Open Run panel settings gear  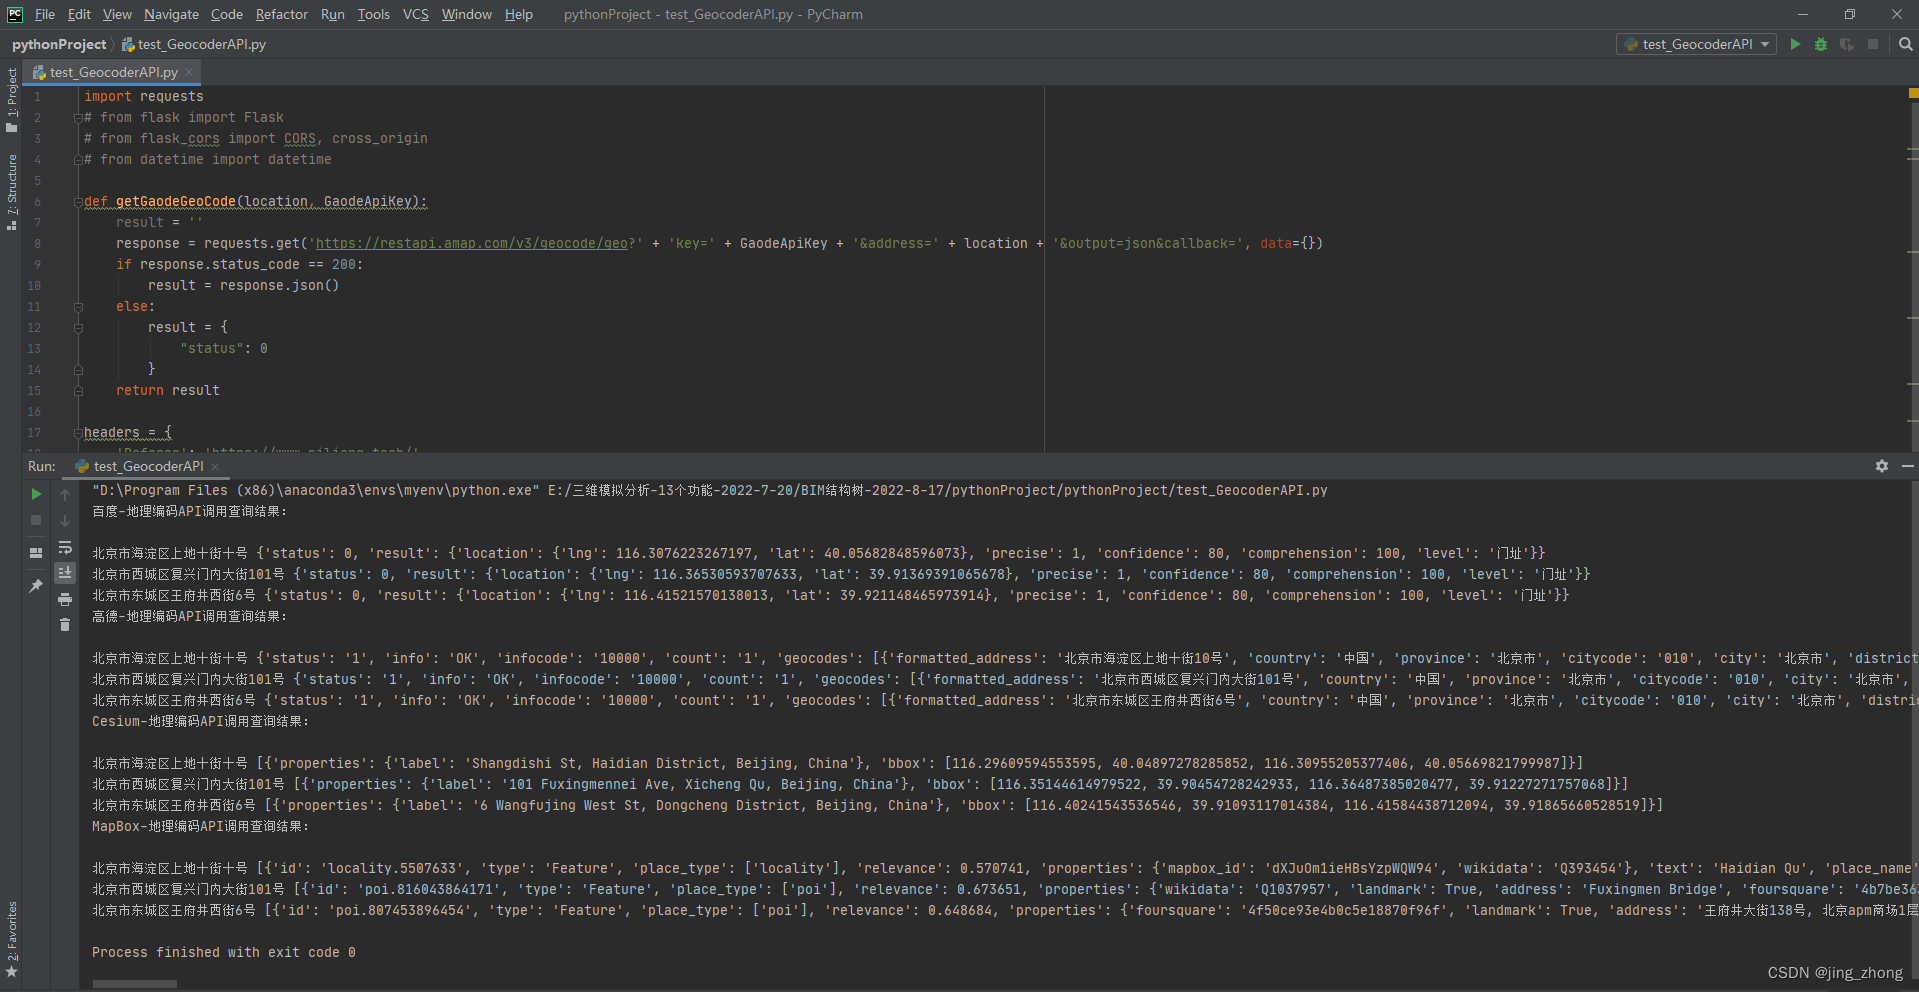(1882, 466)
